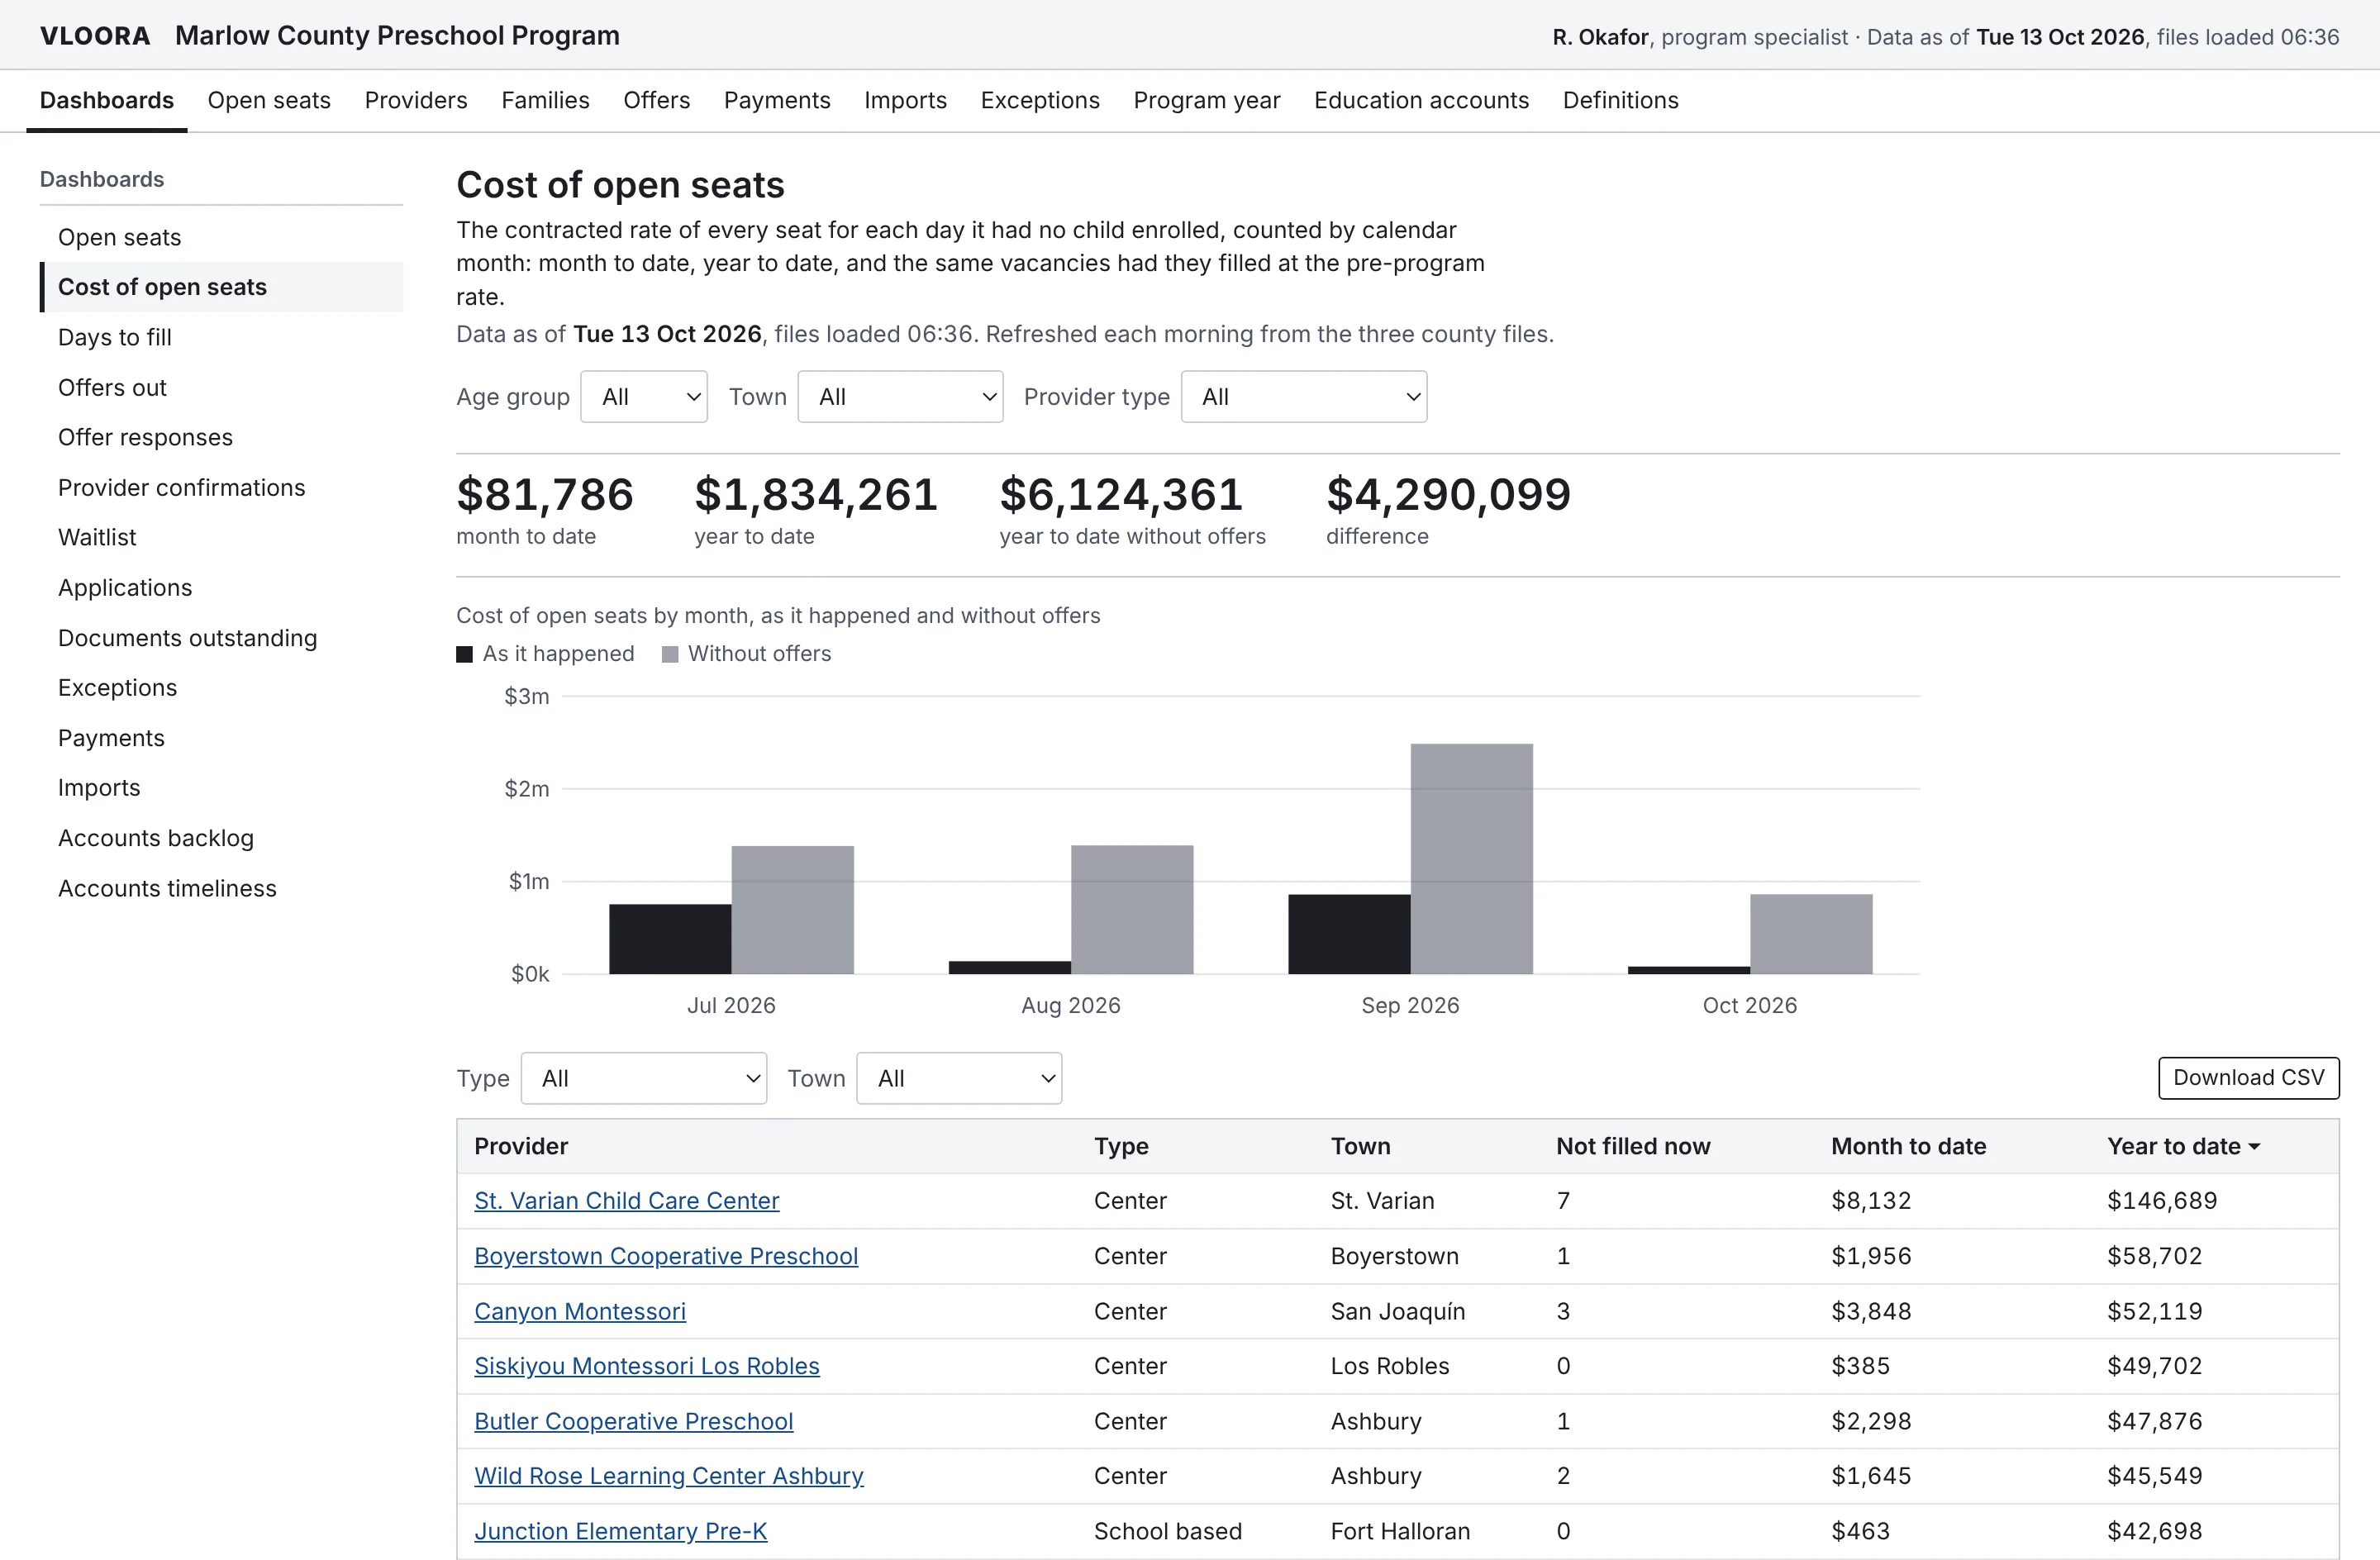Open the Payments sidebar dashboard

tap(221, 738)
